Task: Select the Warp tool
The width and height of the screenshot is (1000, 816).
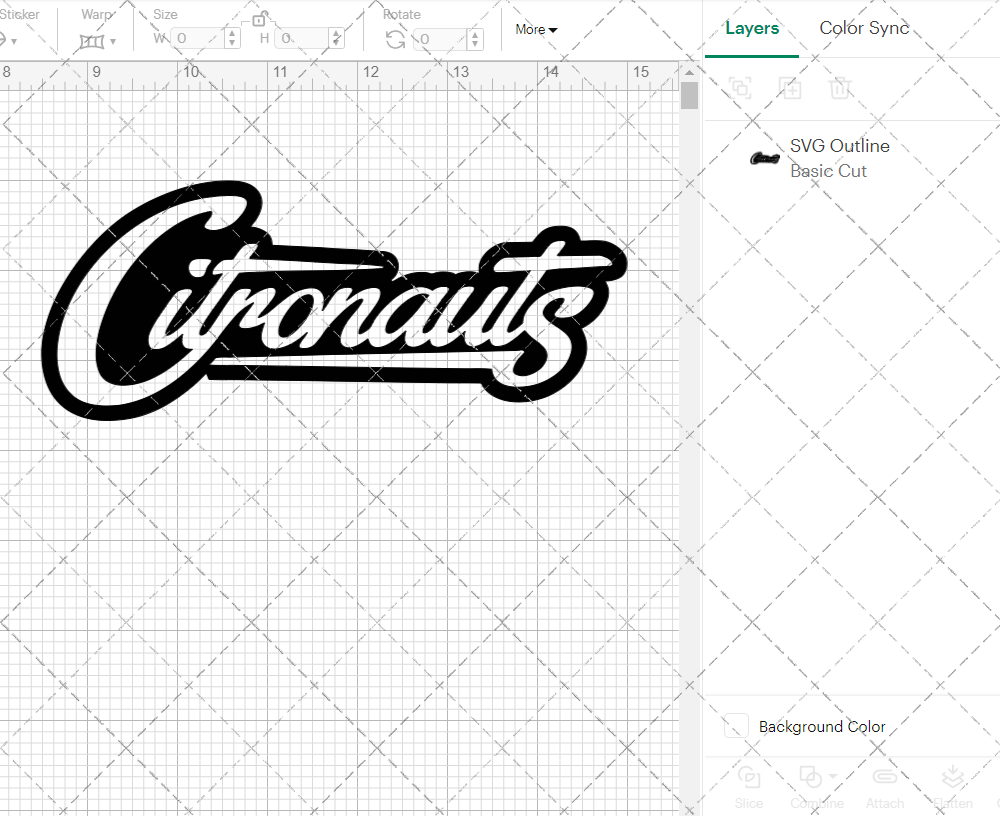Action: click(x=93, y=40)
